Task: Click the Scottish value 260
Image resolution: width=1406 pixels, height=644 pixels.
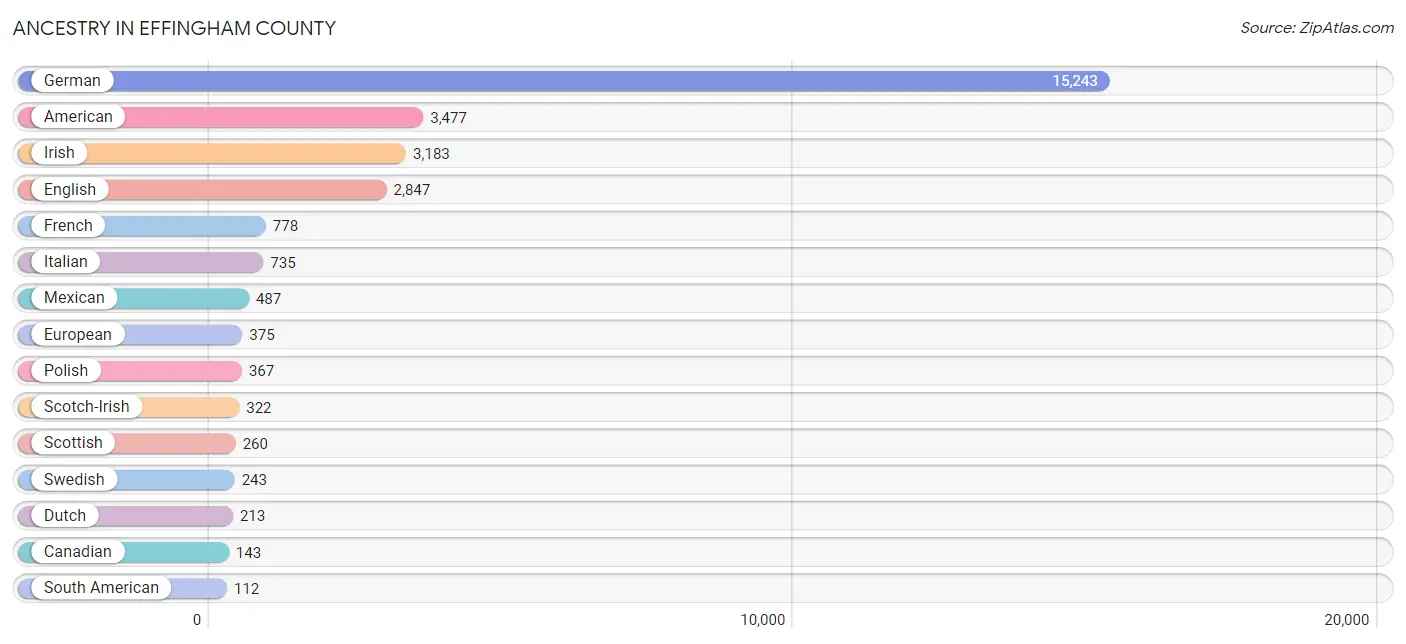Action: [255, 444]
